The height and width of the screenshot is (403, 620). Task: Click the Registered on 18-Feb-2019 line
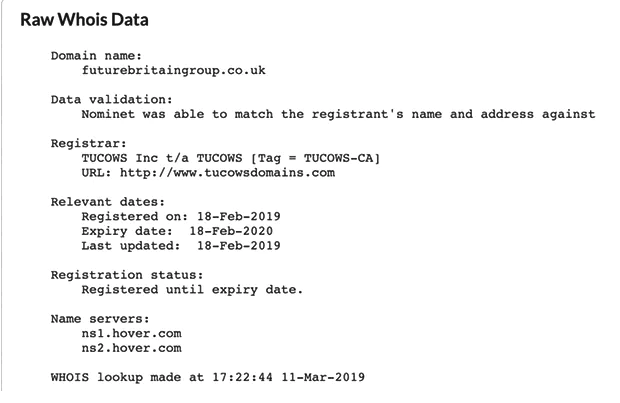[181, 217]
